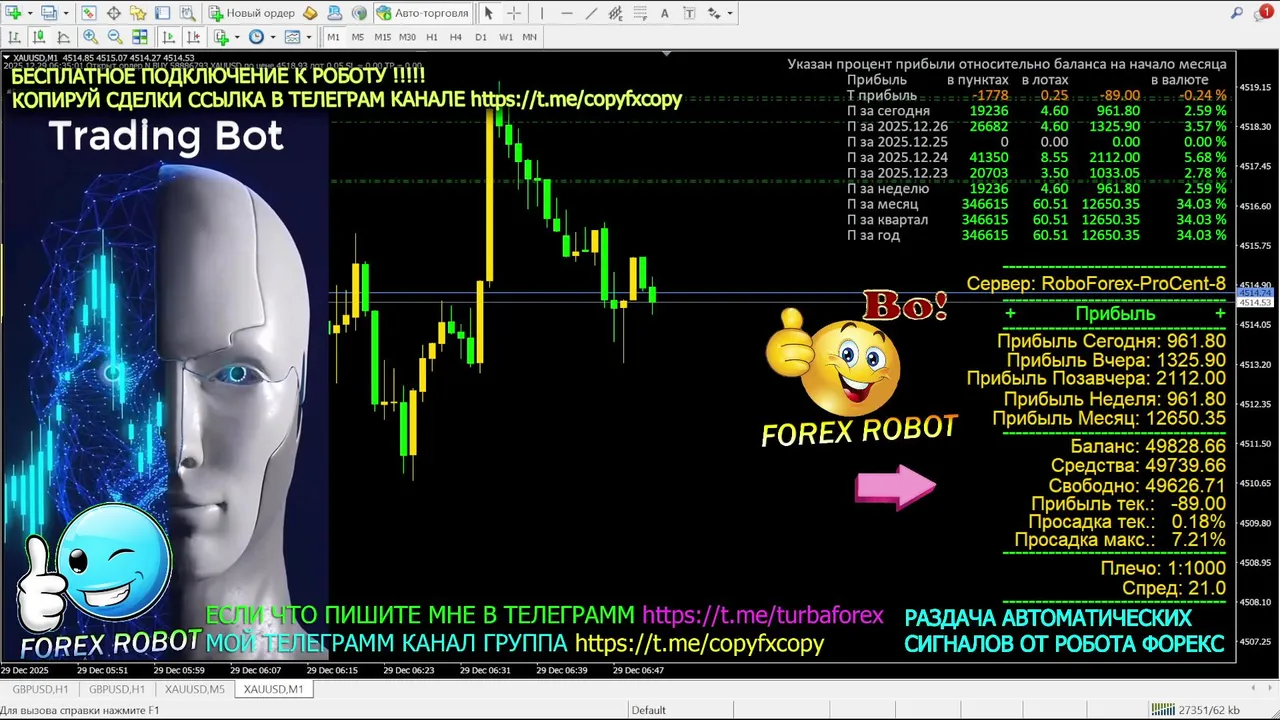The width and height of the screenshot is (1280, 720).
Task: Select the W1 timeframe
Action: [x=506, y=37]
